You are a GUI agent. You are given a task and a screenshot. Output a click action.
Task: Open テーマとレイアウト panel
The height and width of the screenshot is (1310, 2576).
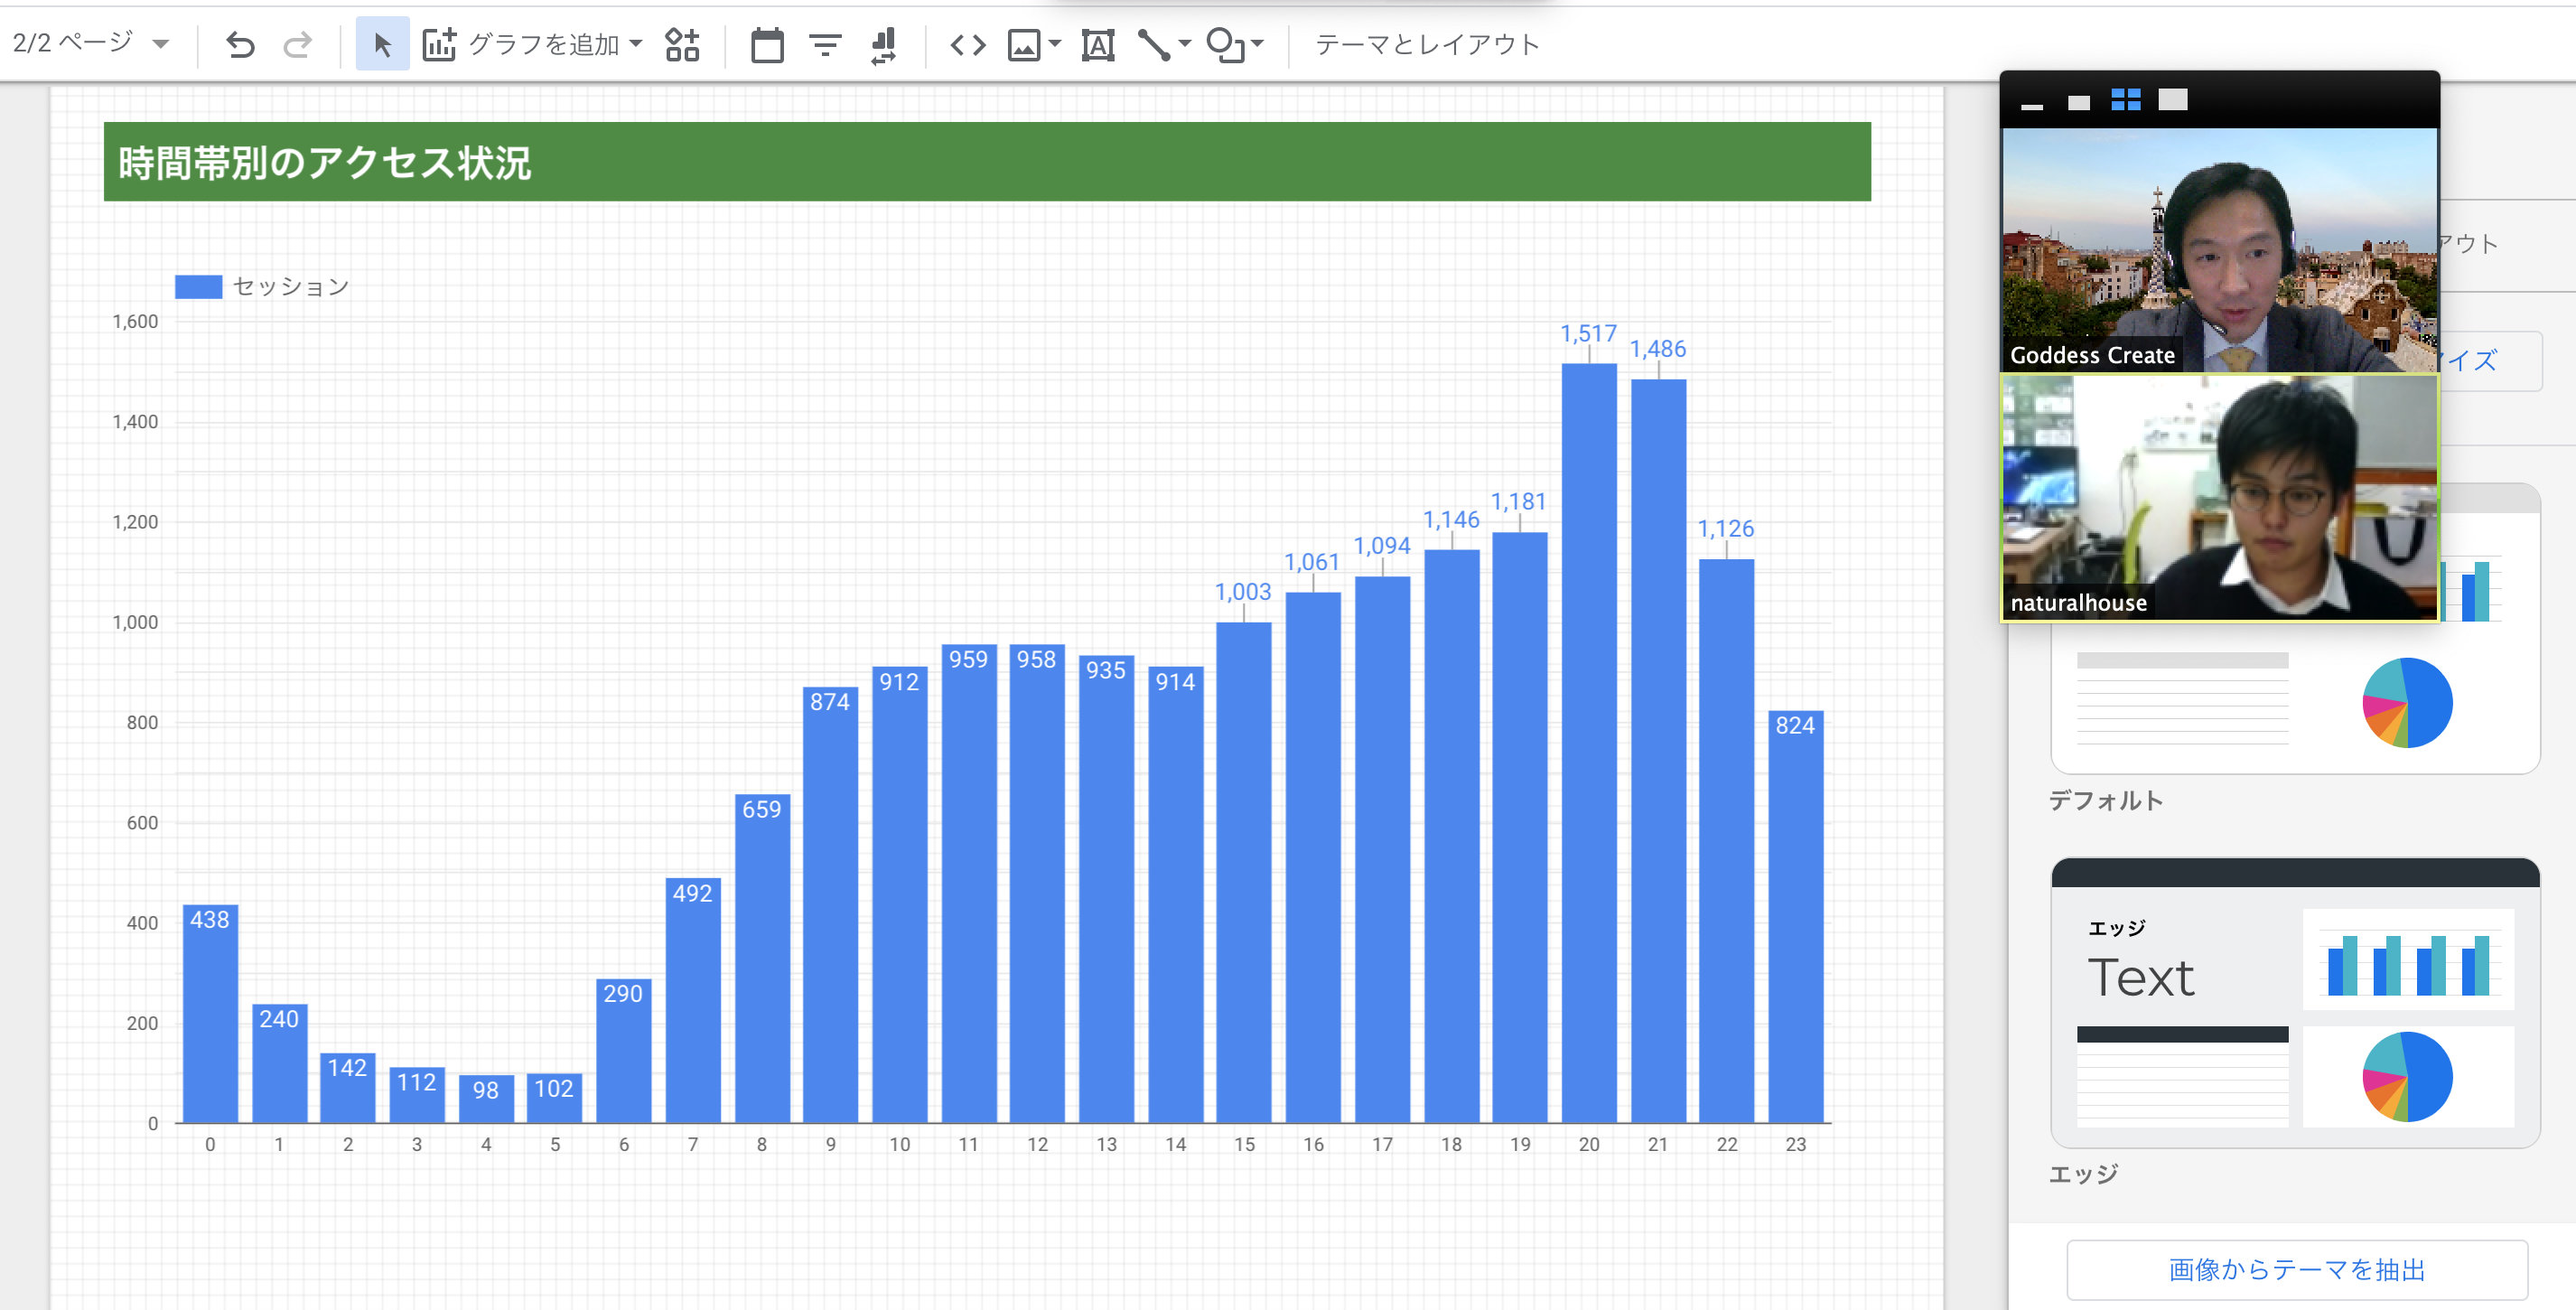[1427, 44]
